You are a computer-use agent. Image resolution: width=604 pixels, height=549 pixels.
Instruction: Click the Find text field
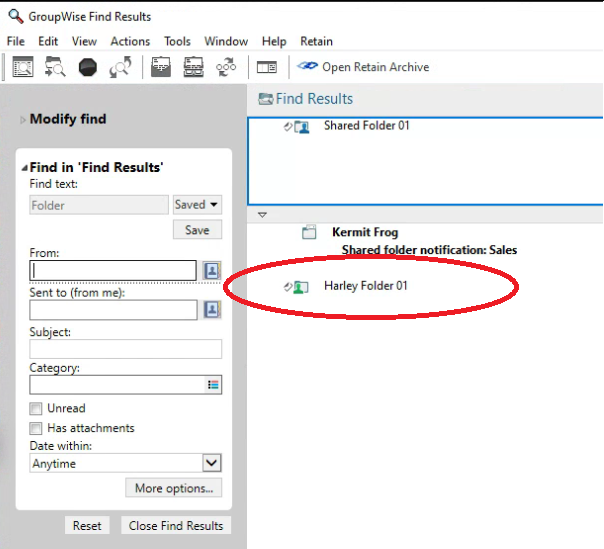pos(99,205)
